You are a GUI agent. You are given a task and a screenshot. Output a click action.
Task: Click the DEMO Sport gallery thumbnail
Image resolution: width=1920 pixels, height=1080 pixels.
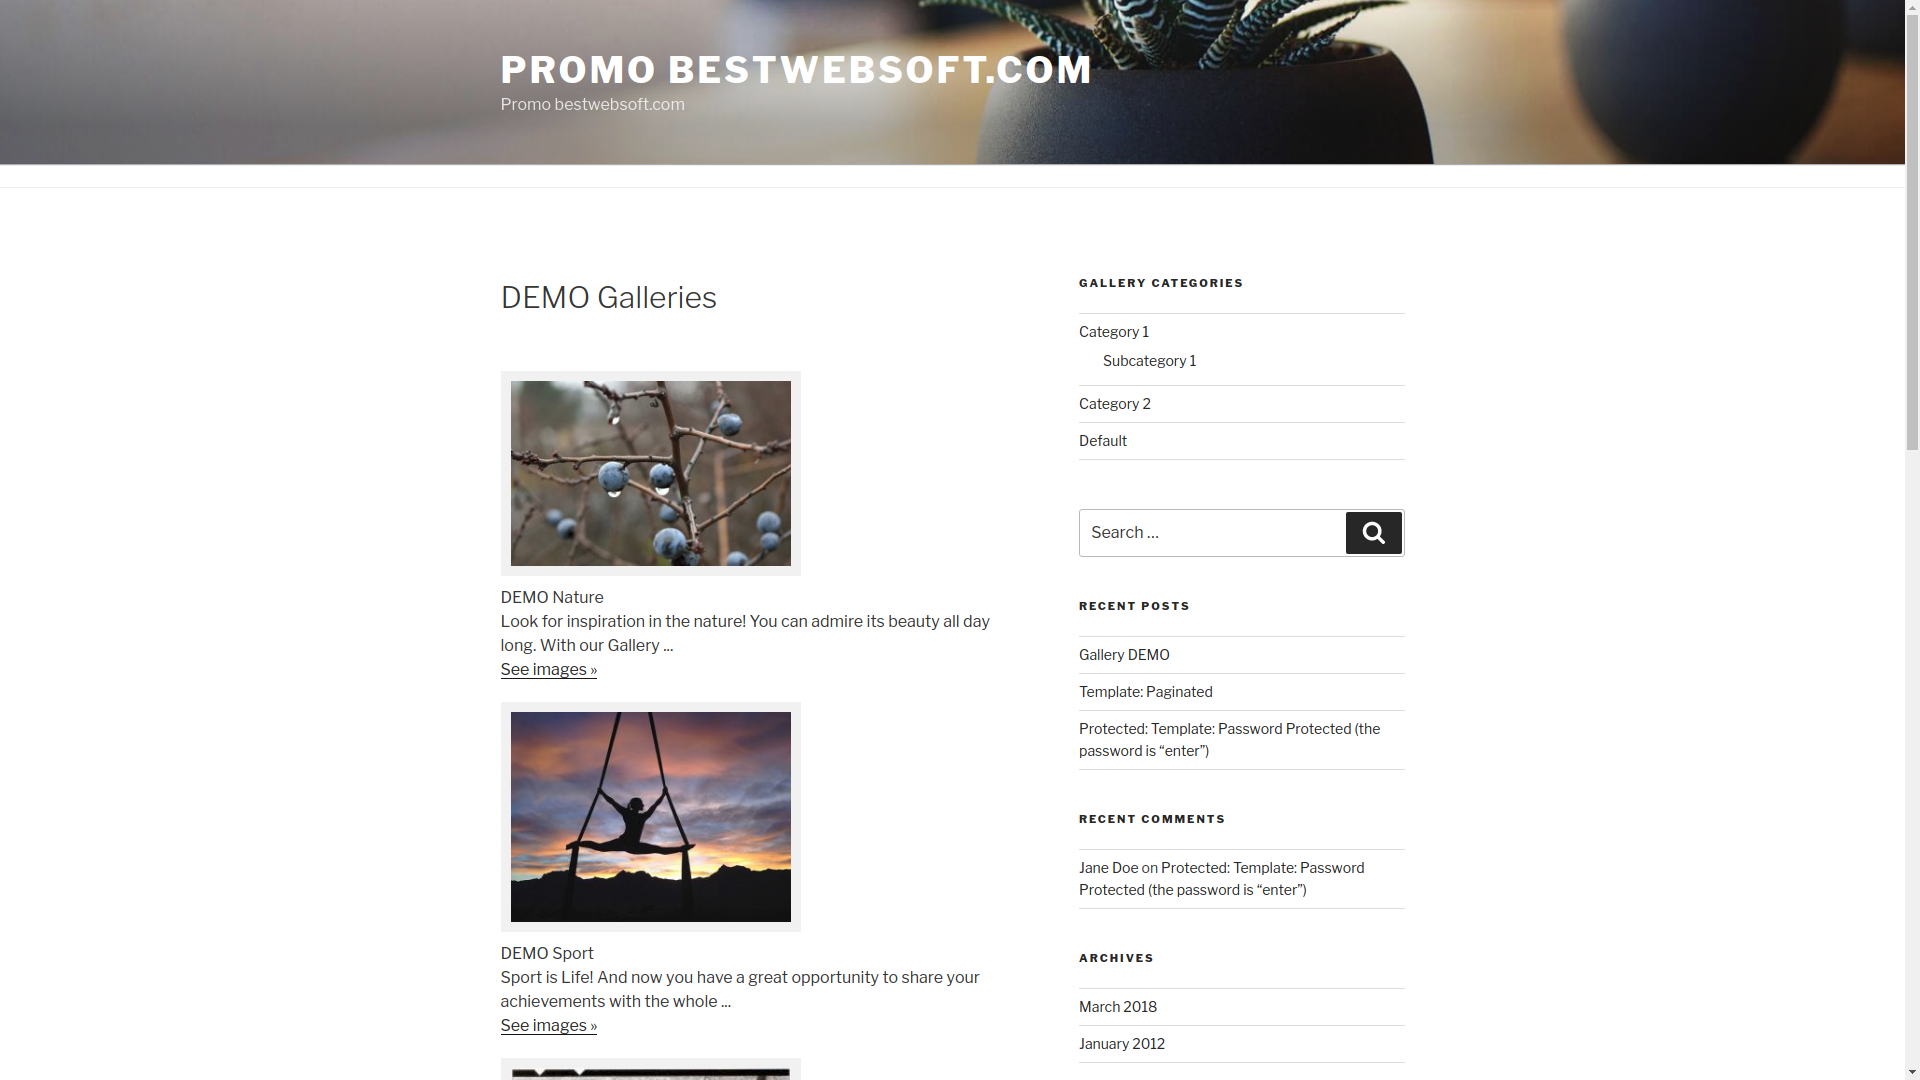(650, 816)
